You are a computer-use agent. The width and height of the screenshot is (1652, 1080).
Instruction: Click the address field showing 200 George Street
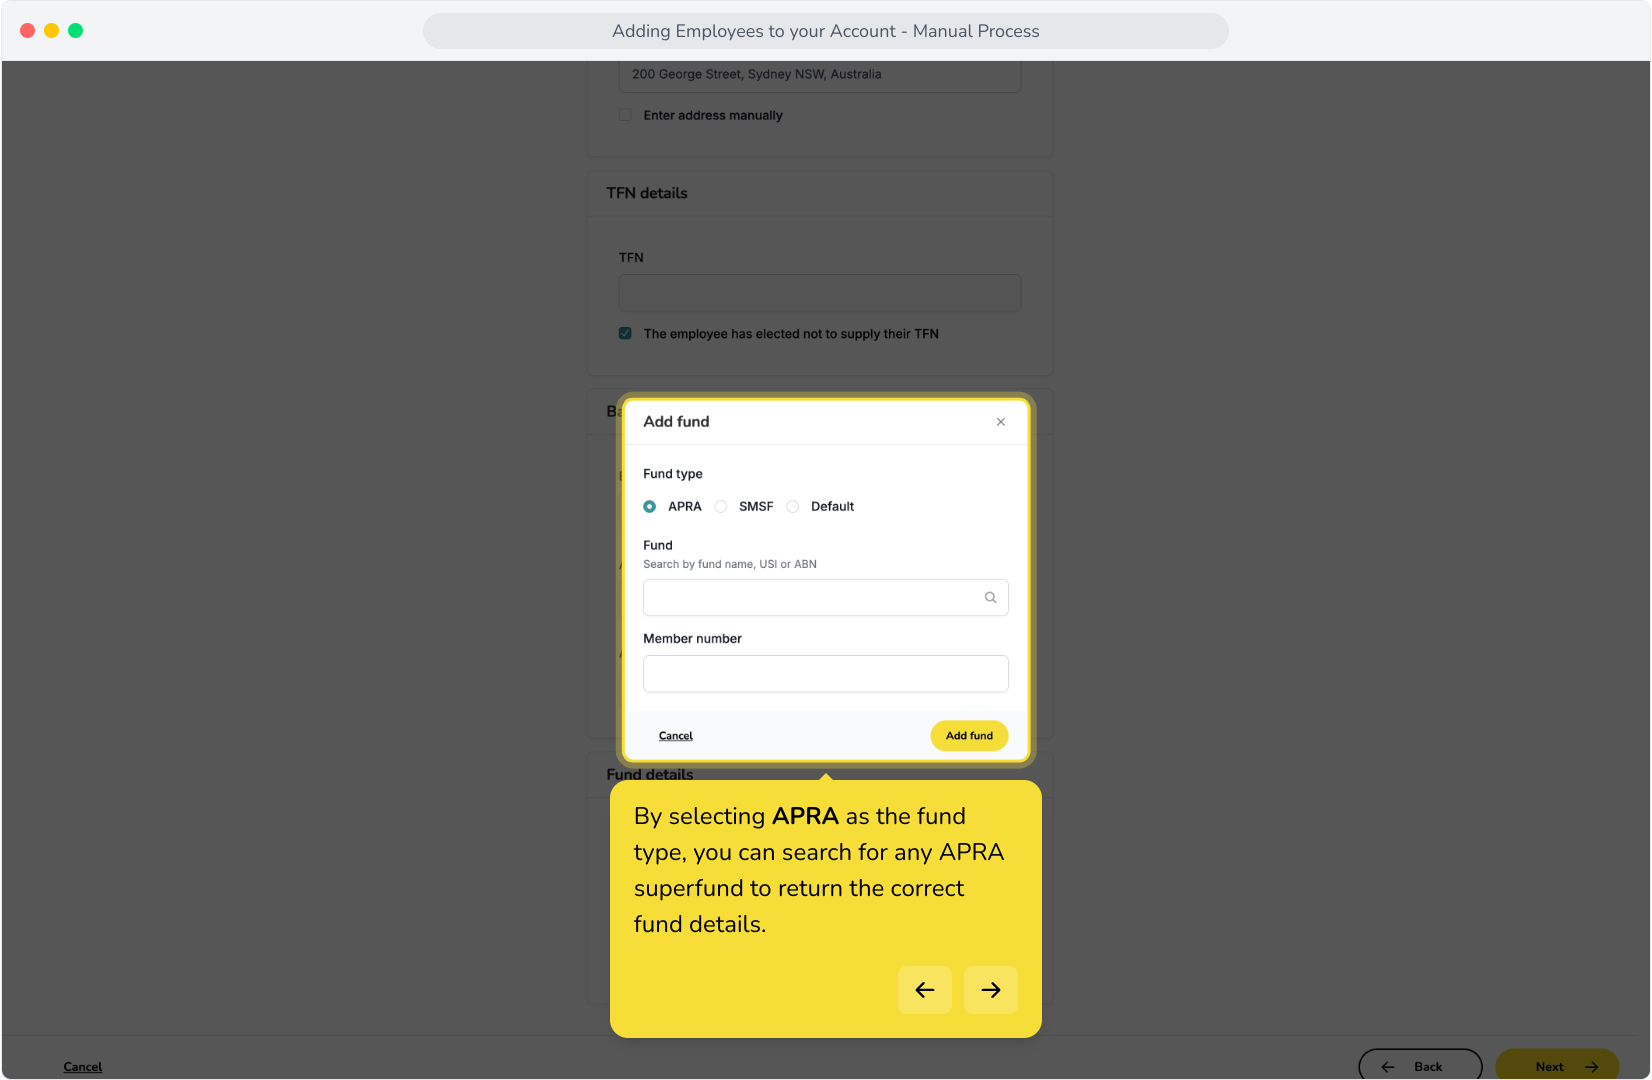(x=820, y=75)
